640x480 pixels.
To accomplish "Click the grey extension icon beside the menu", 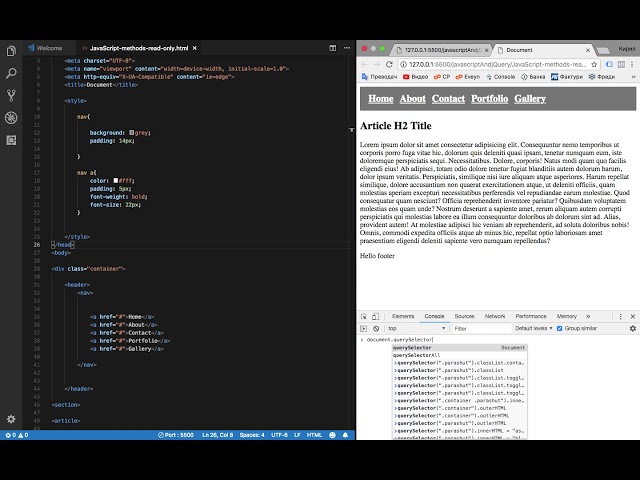I will point(621,64).
